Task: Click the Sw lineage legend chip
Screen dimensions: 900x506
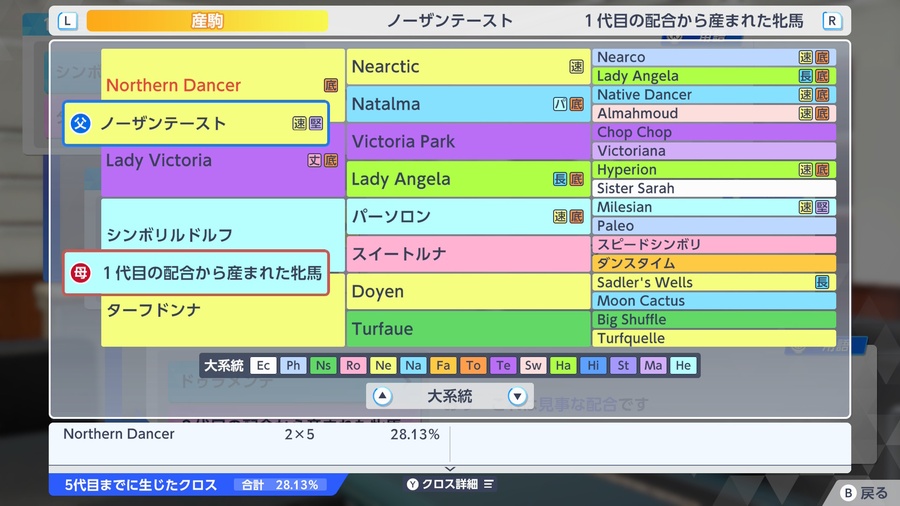Action: coord(533,365)
